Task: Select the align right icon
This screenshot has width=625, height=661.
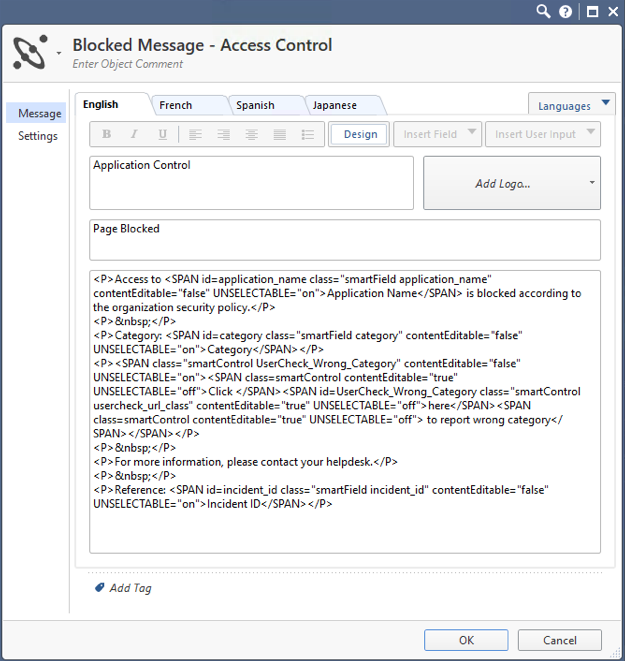Action: 223,134
